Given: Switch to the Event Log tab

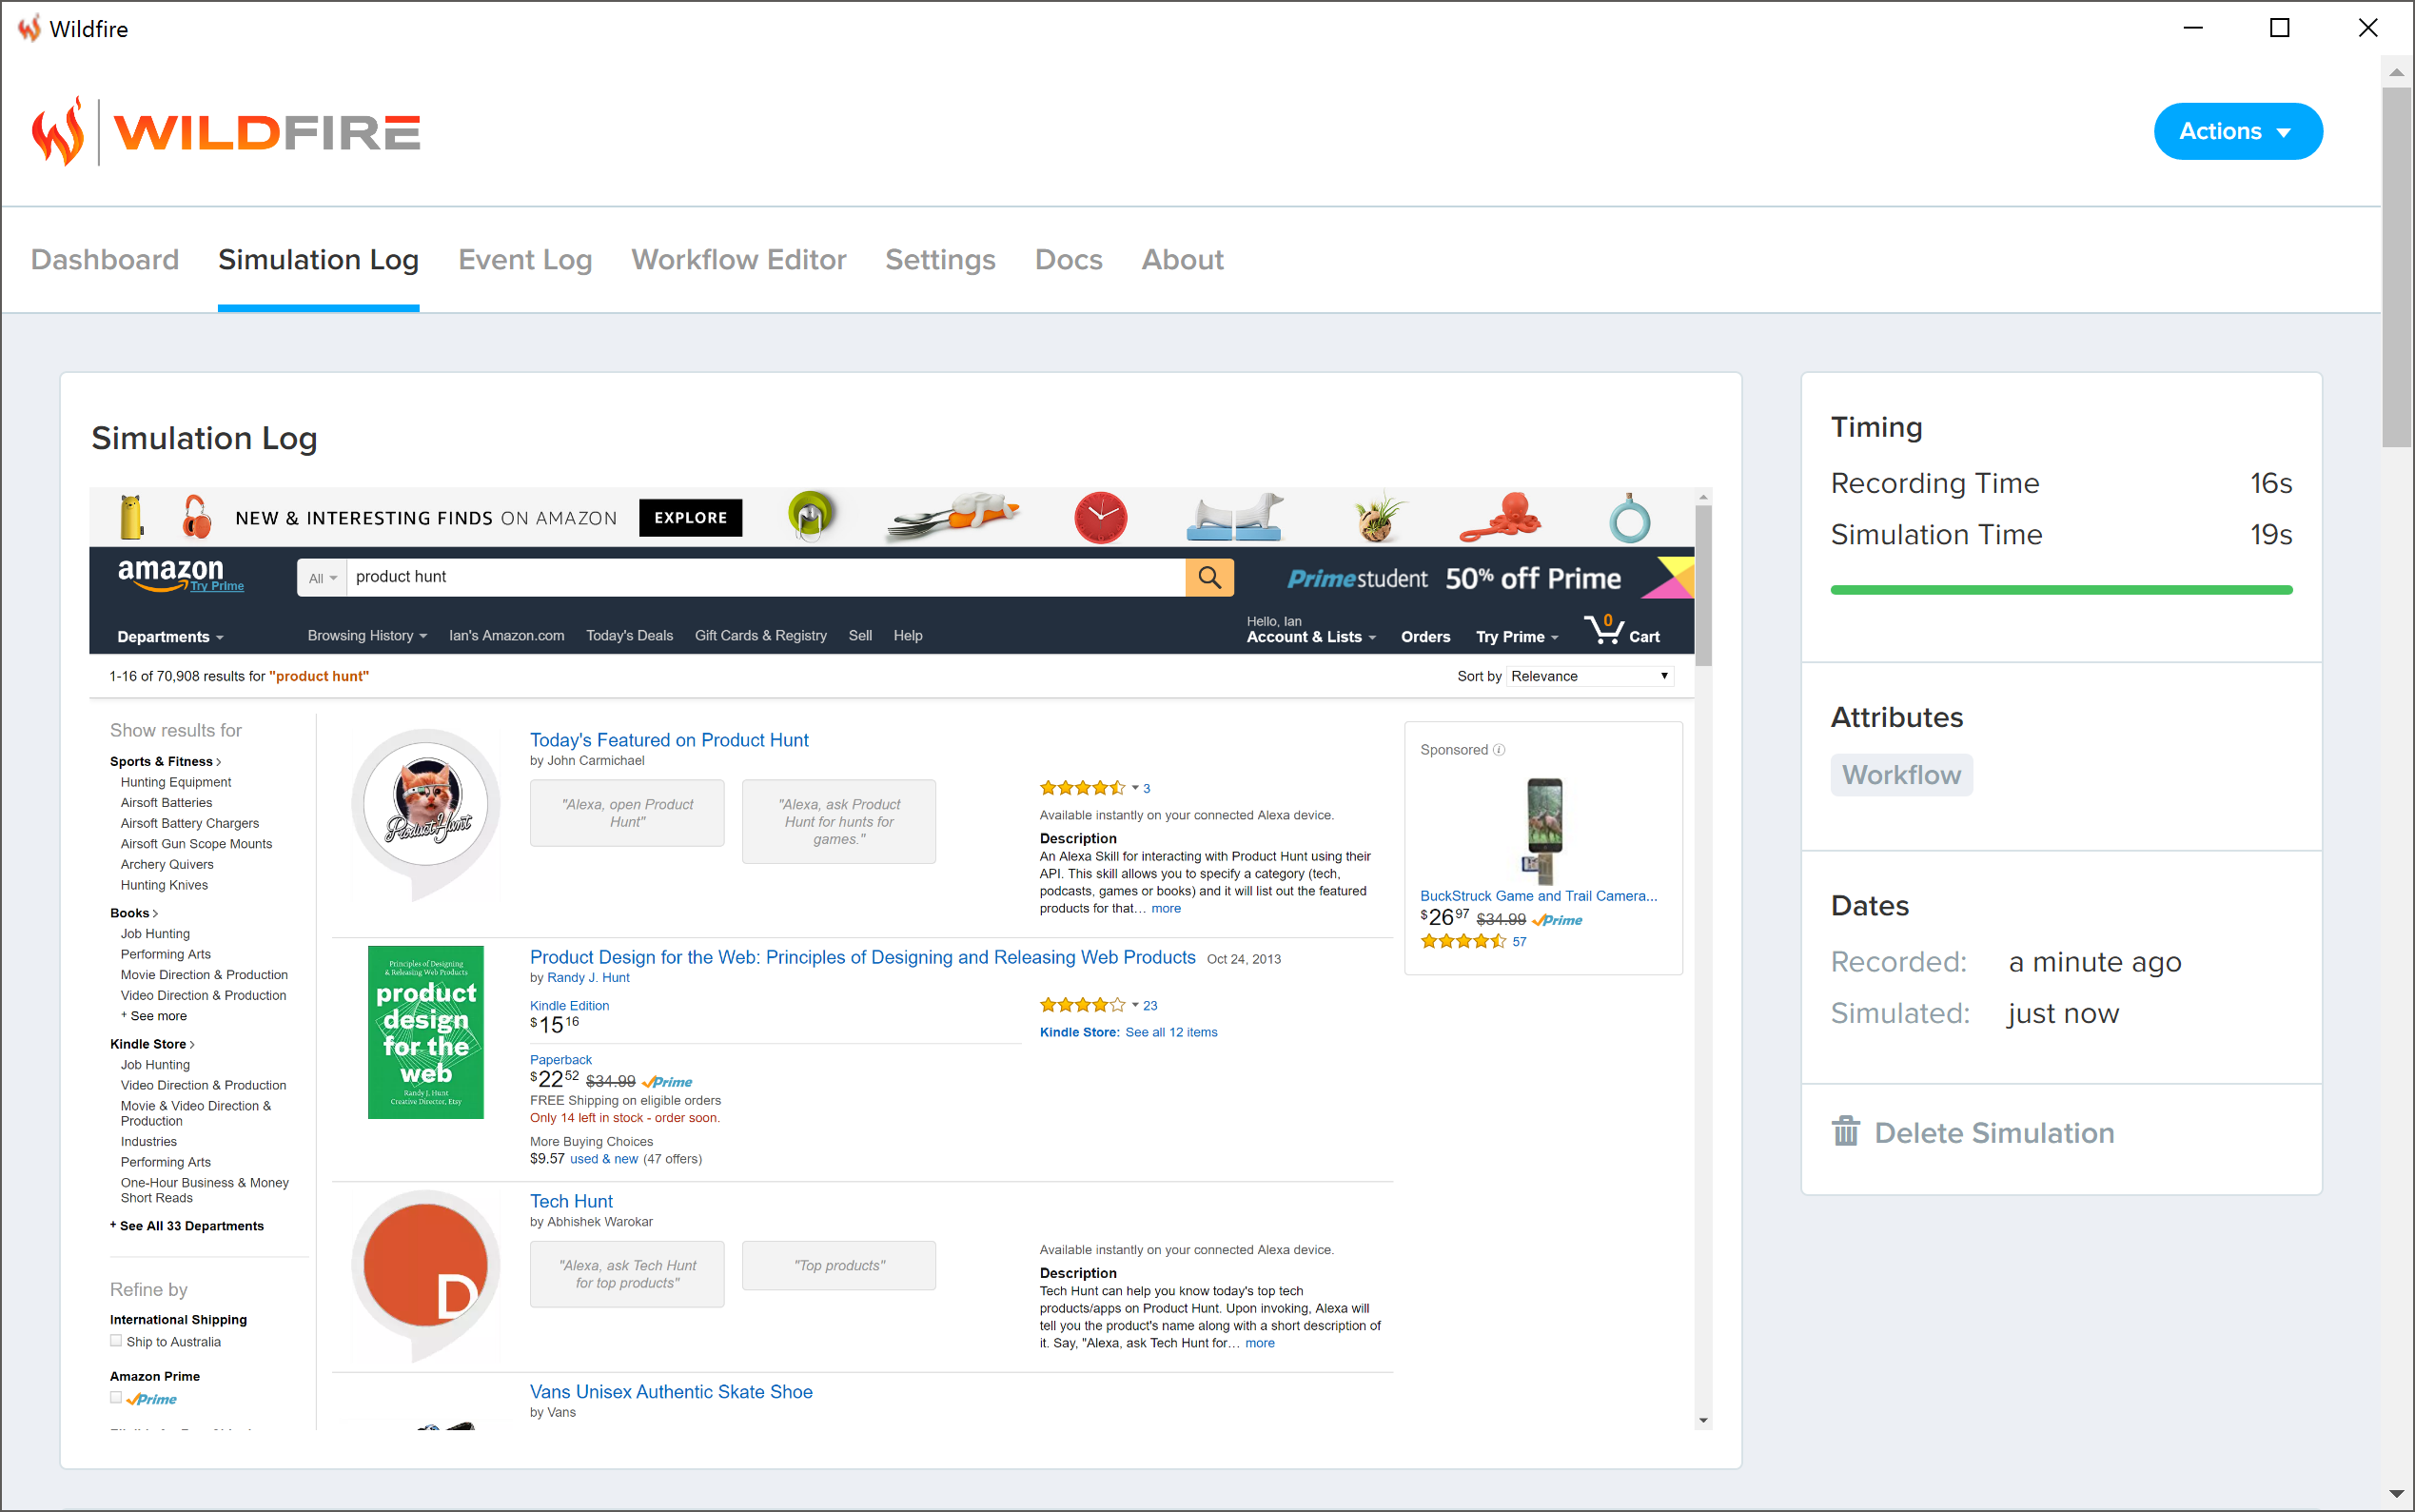Looking at the screenshot, I should point(524,260).
